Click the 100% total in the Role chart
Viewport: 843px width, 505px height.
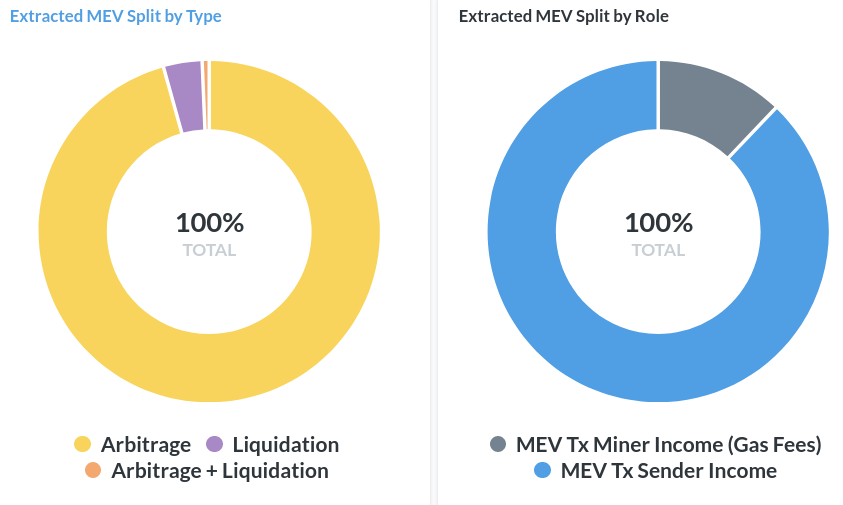click(x=658, y=223)
